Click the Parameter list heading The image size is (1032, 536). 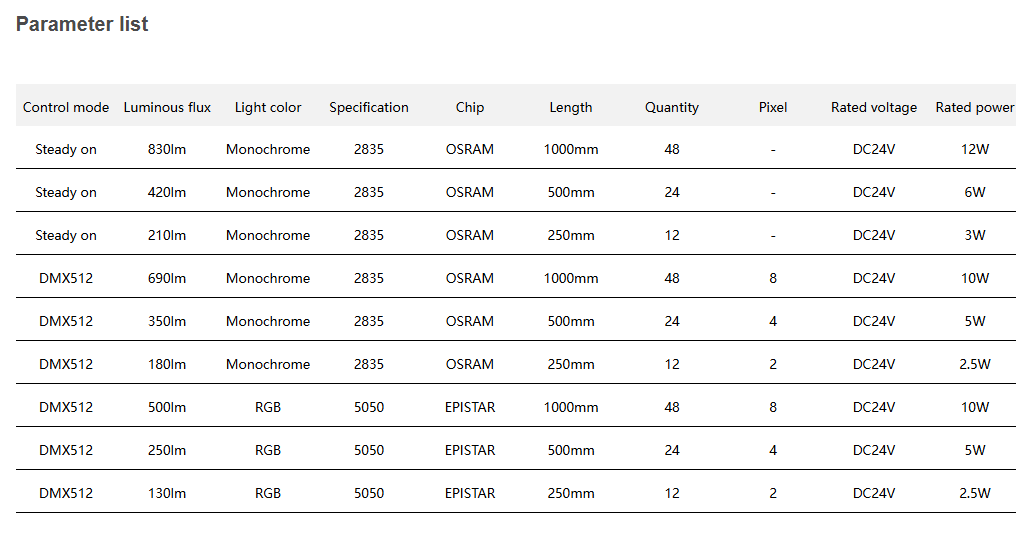(x=82, y=25)
